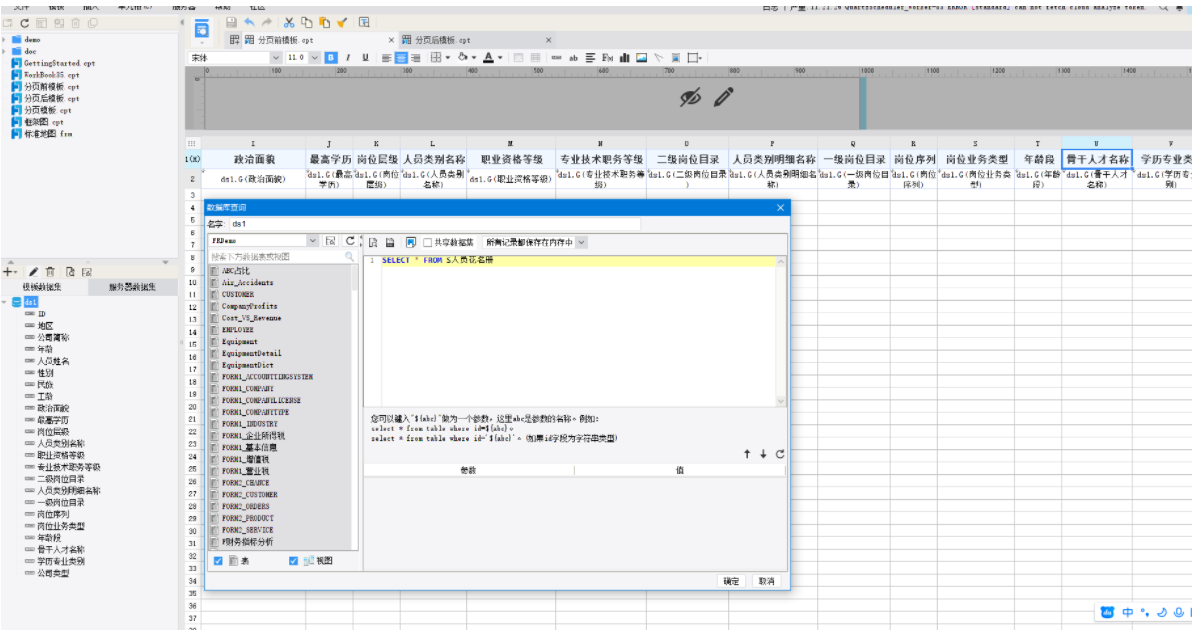Click the Insert image icon in the format toolbar

coord(642,57)
